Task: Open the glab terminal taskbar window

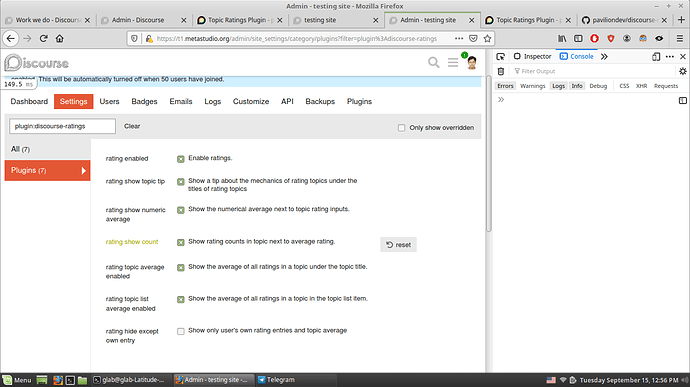Action: [x=132, y=380]
